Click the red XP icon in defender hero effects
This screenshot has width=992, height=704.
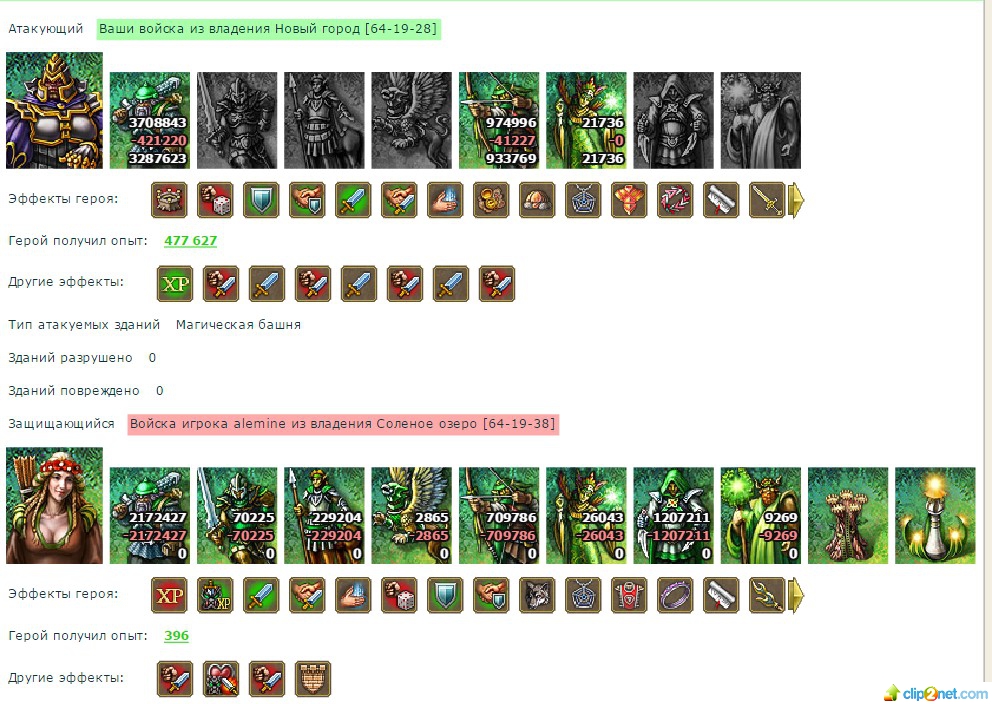pos(169,595)
